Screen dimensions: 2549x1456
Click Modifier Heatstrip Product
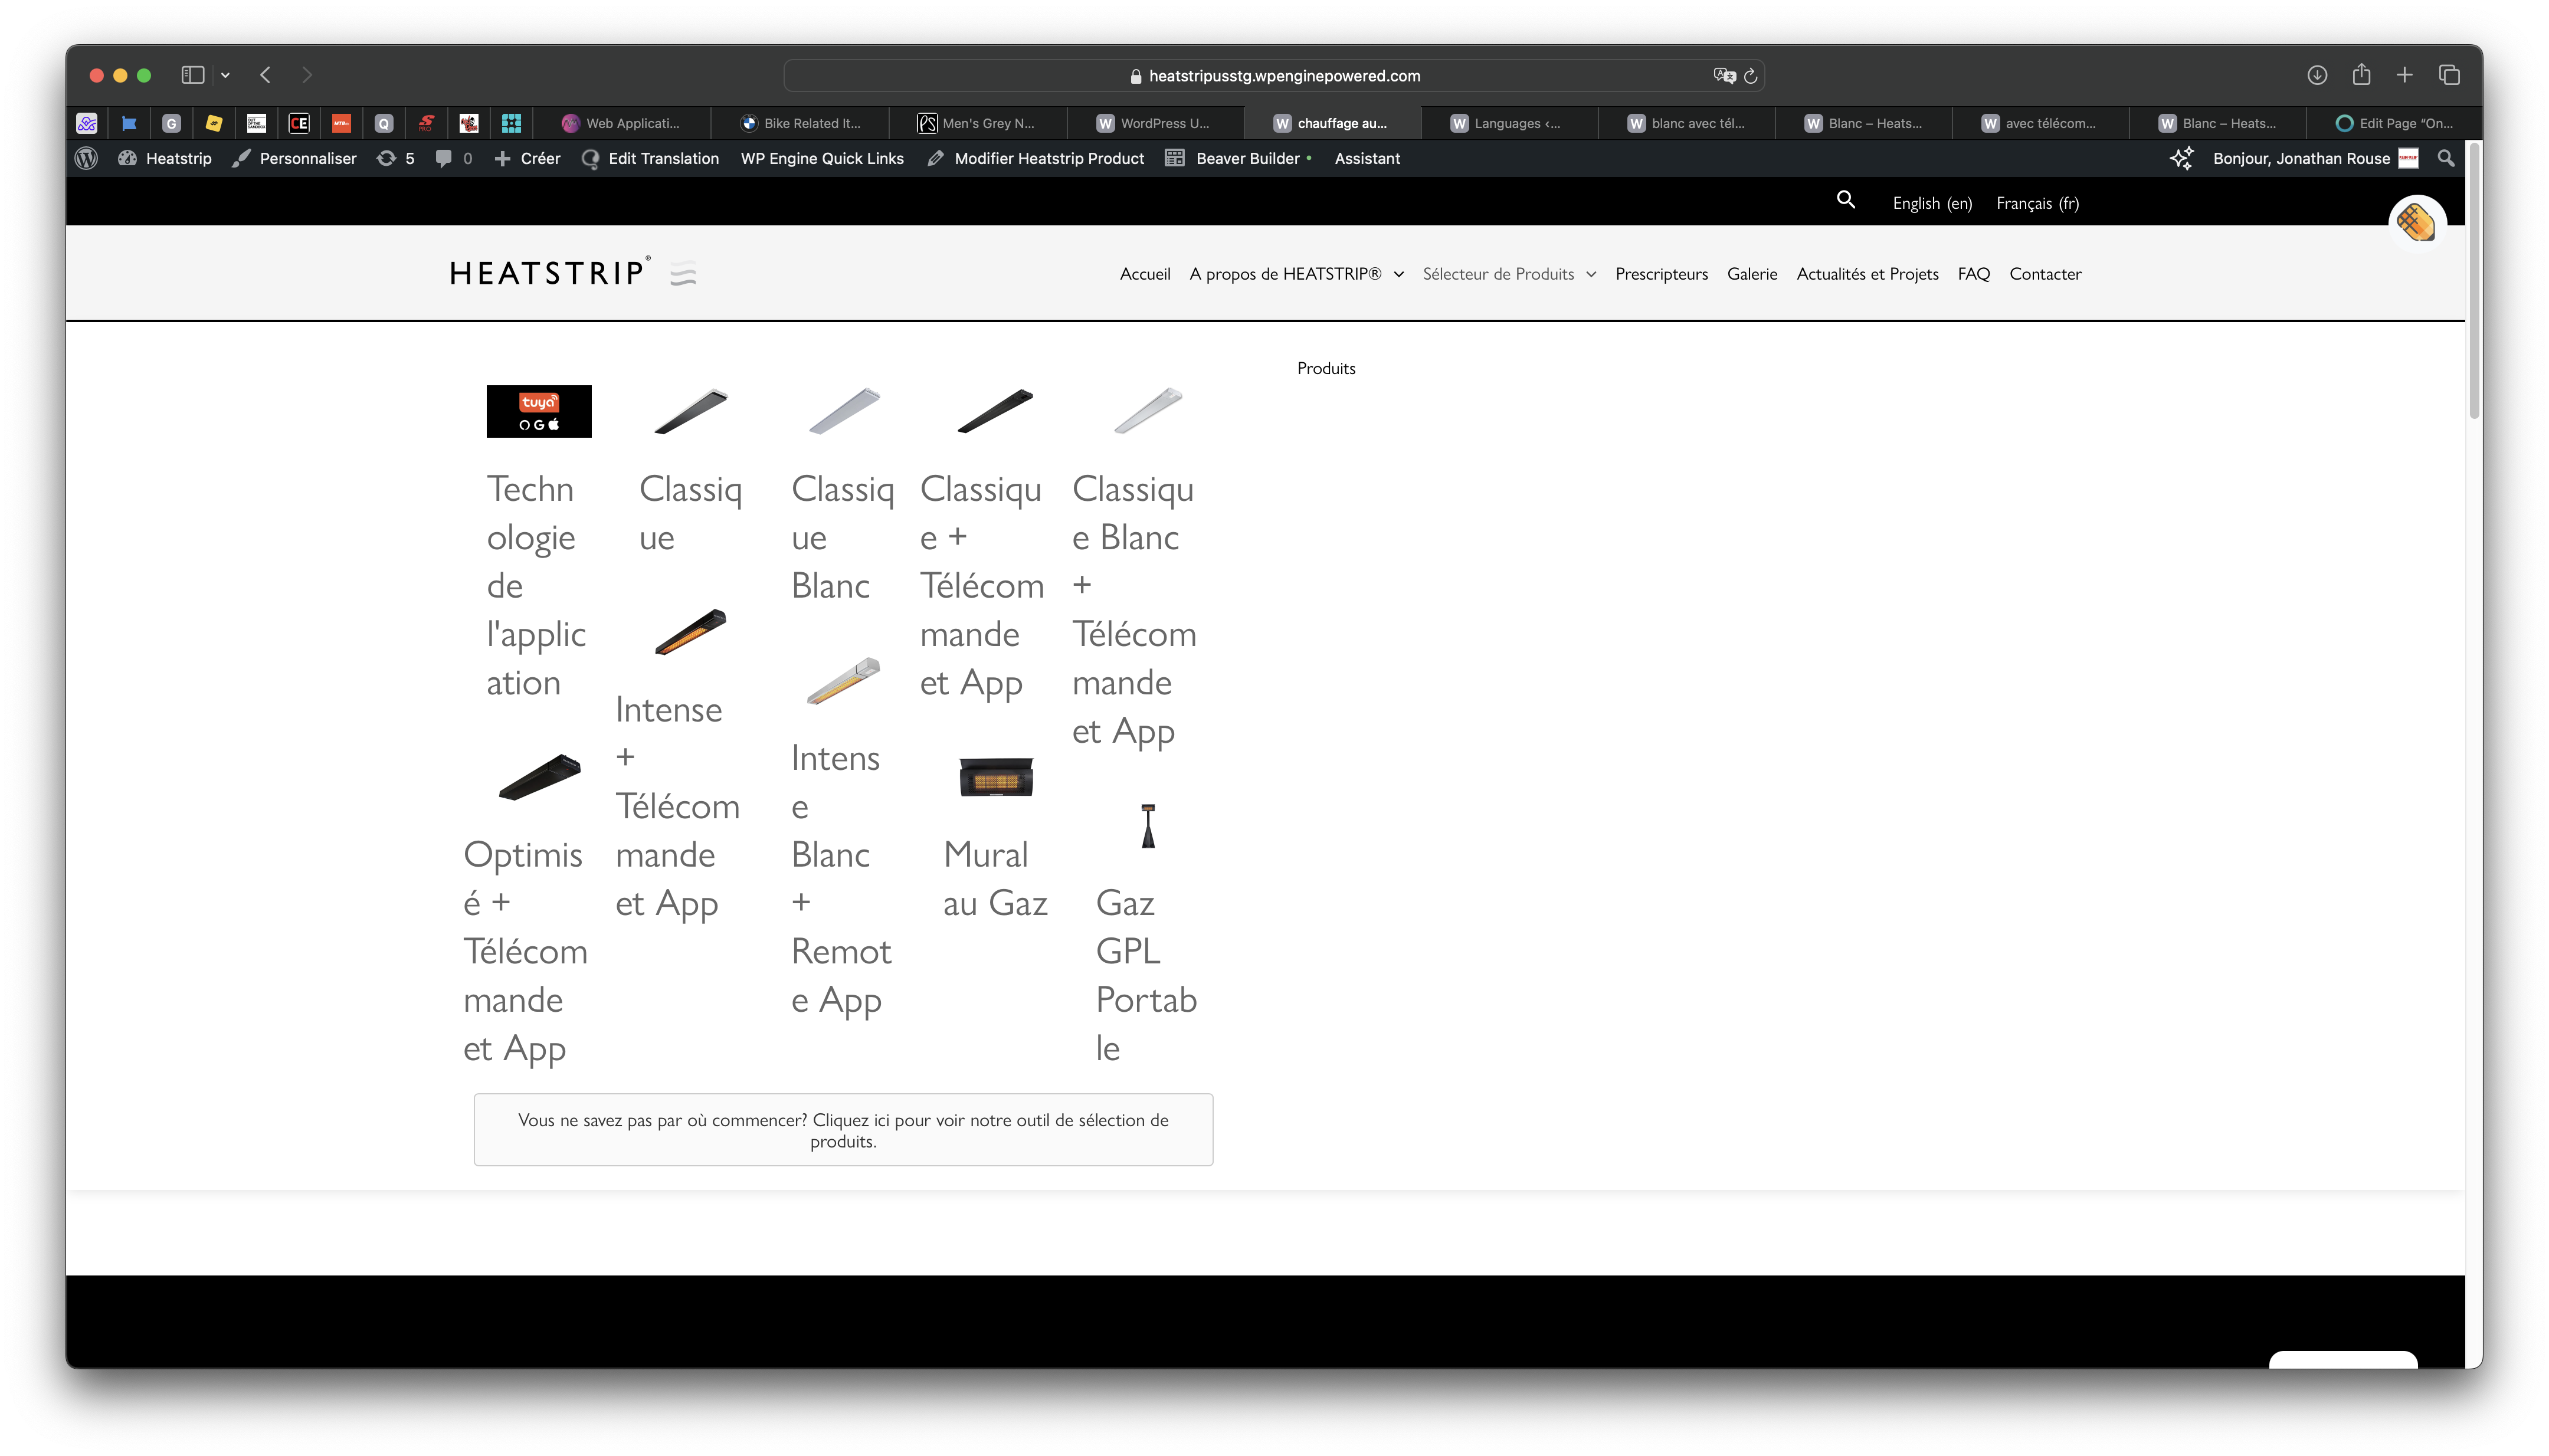tap(1035, 158)
